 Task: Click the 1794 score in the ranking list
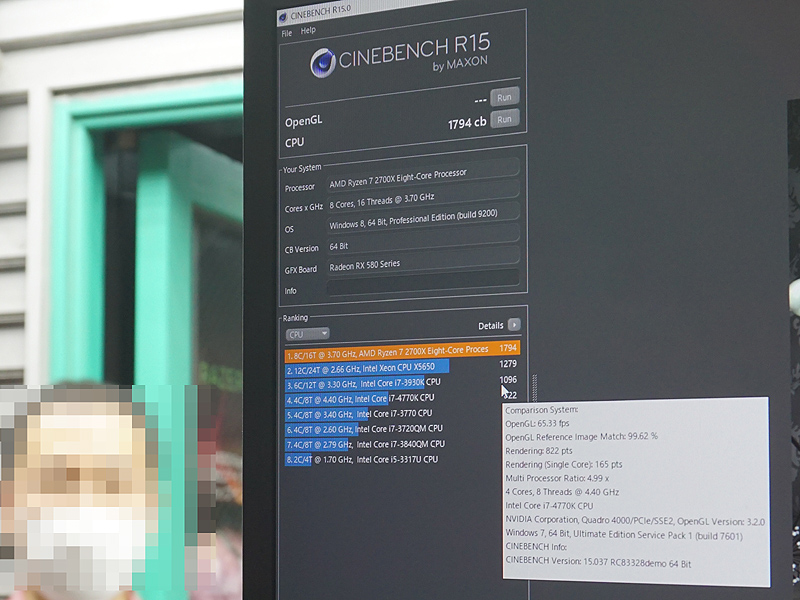tap(508, 348)
